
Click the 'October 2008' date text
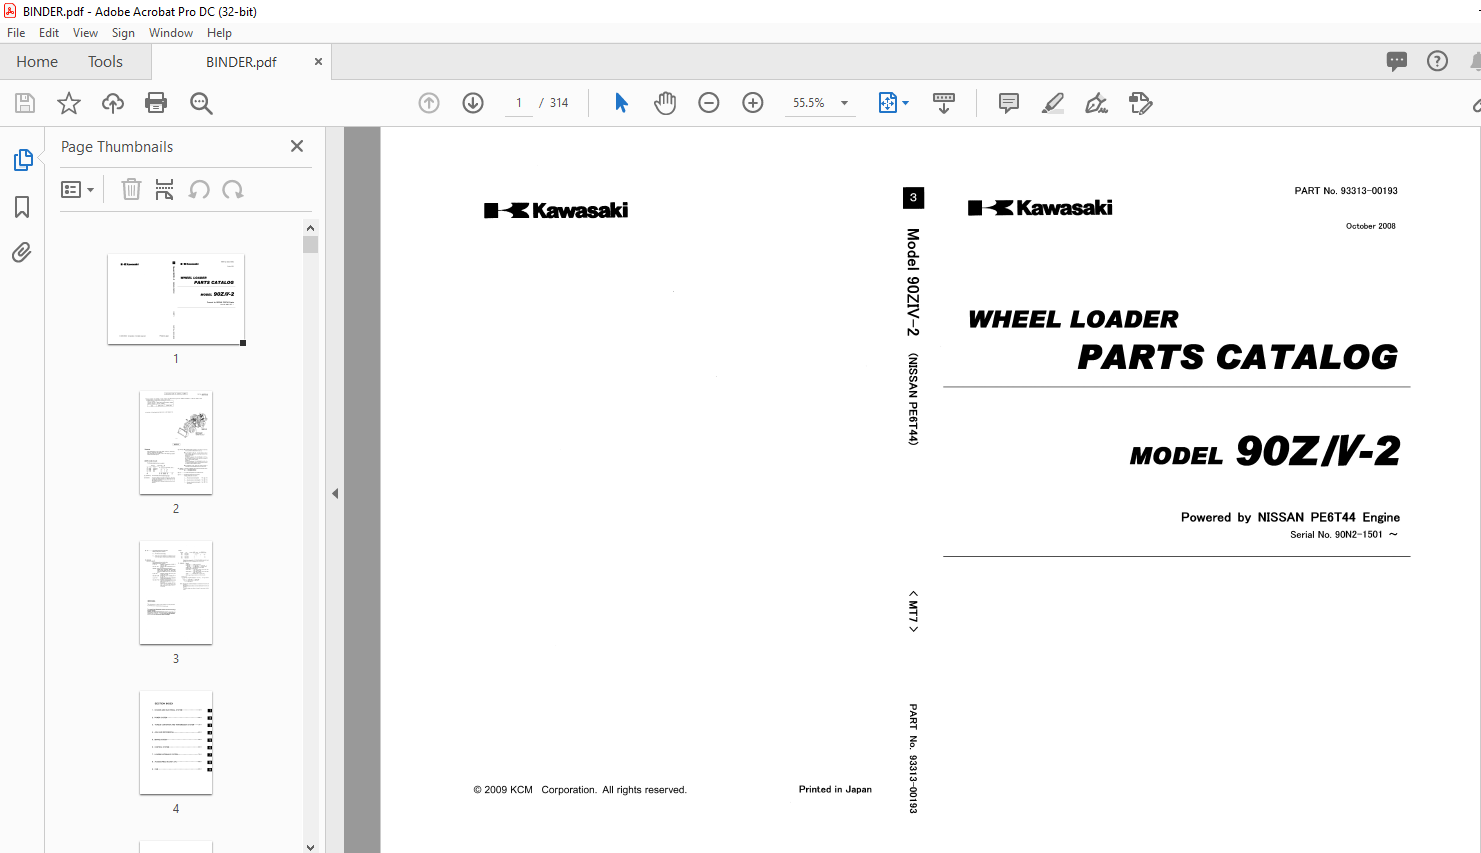point(1371,226)
